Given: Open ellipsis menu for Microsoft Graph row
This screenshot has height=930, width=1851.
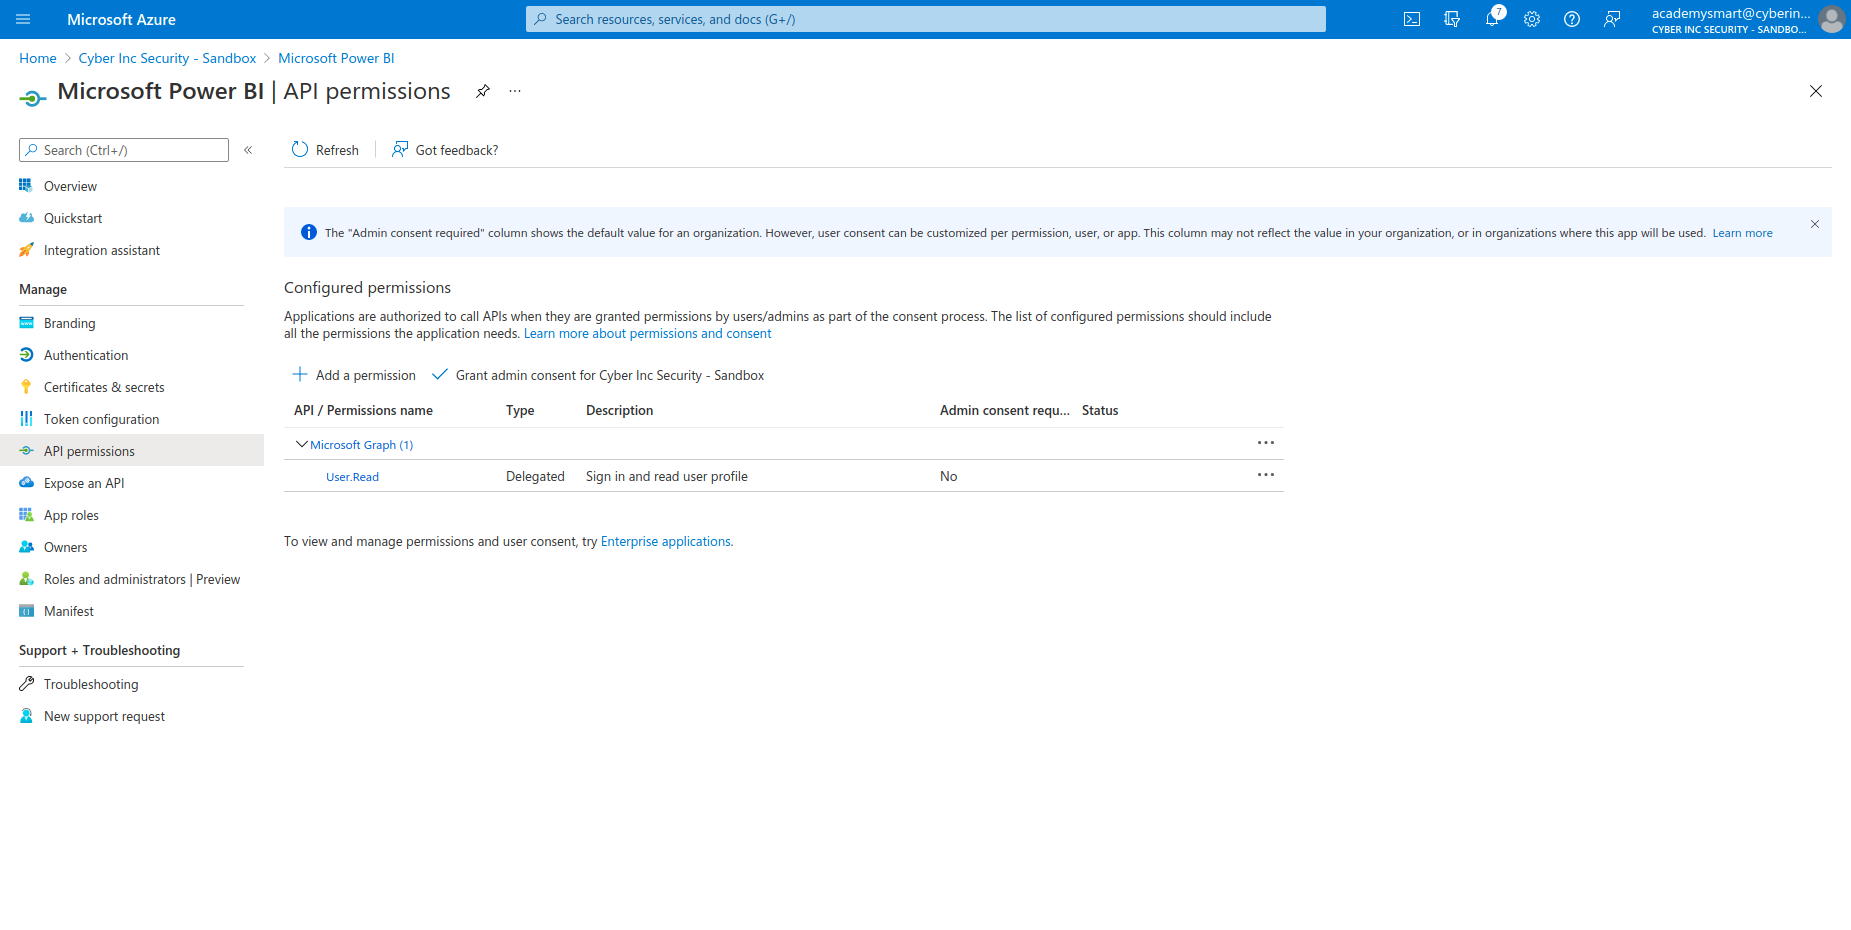Looking at the screenshot, I should tap(1266, 443).
